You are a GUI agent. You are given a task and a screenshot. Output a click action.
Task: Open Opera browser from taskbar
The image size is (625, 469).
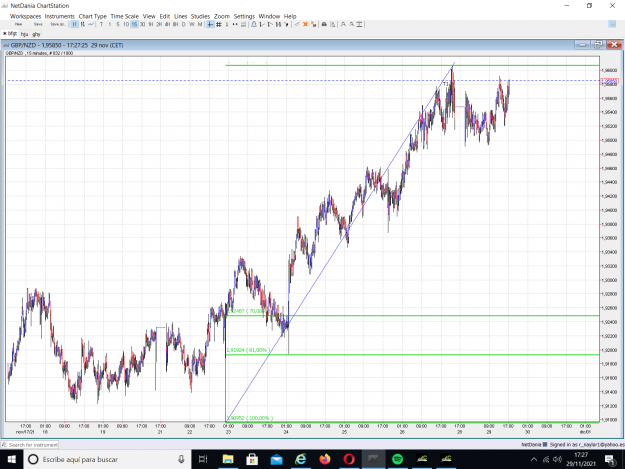pos(349,459)
